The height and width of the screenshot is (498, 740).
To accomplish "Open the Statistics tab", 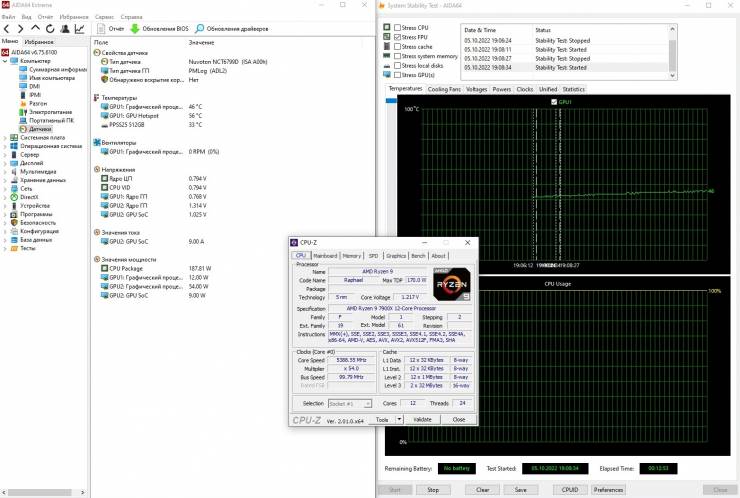I will click(573, 89).
